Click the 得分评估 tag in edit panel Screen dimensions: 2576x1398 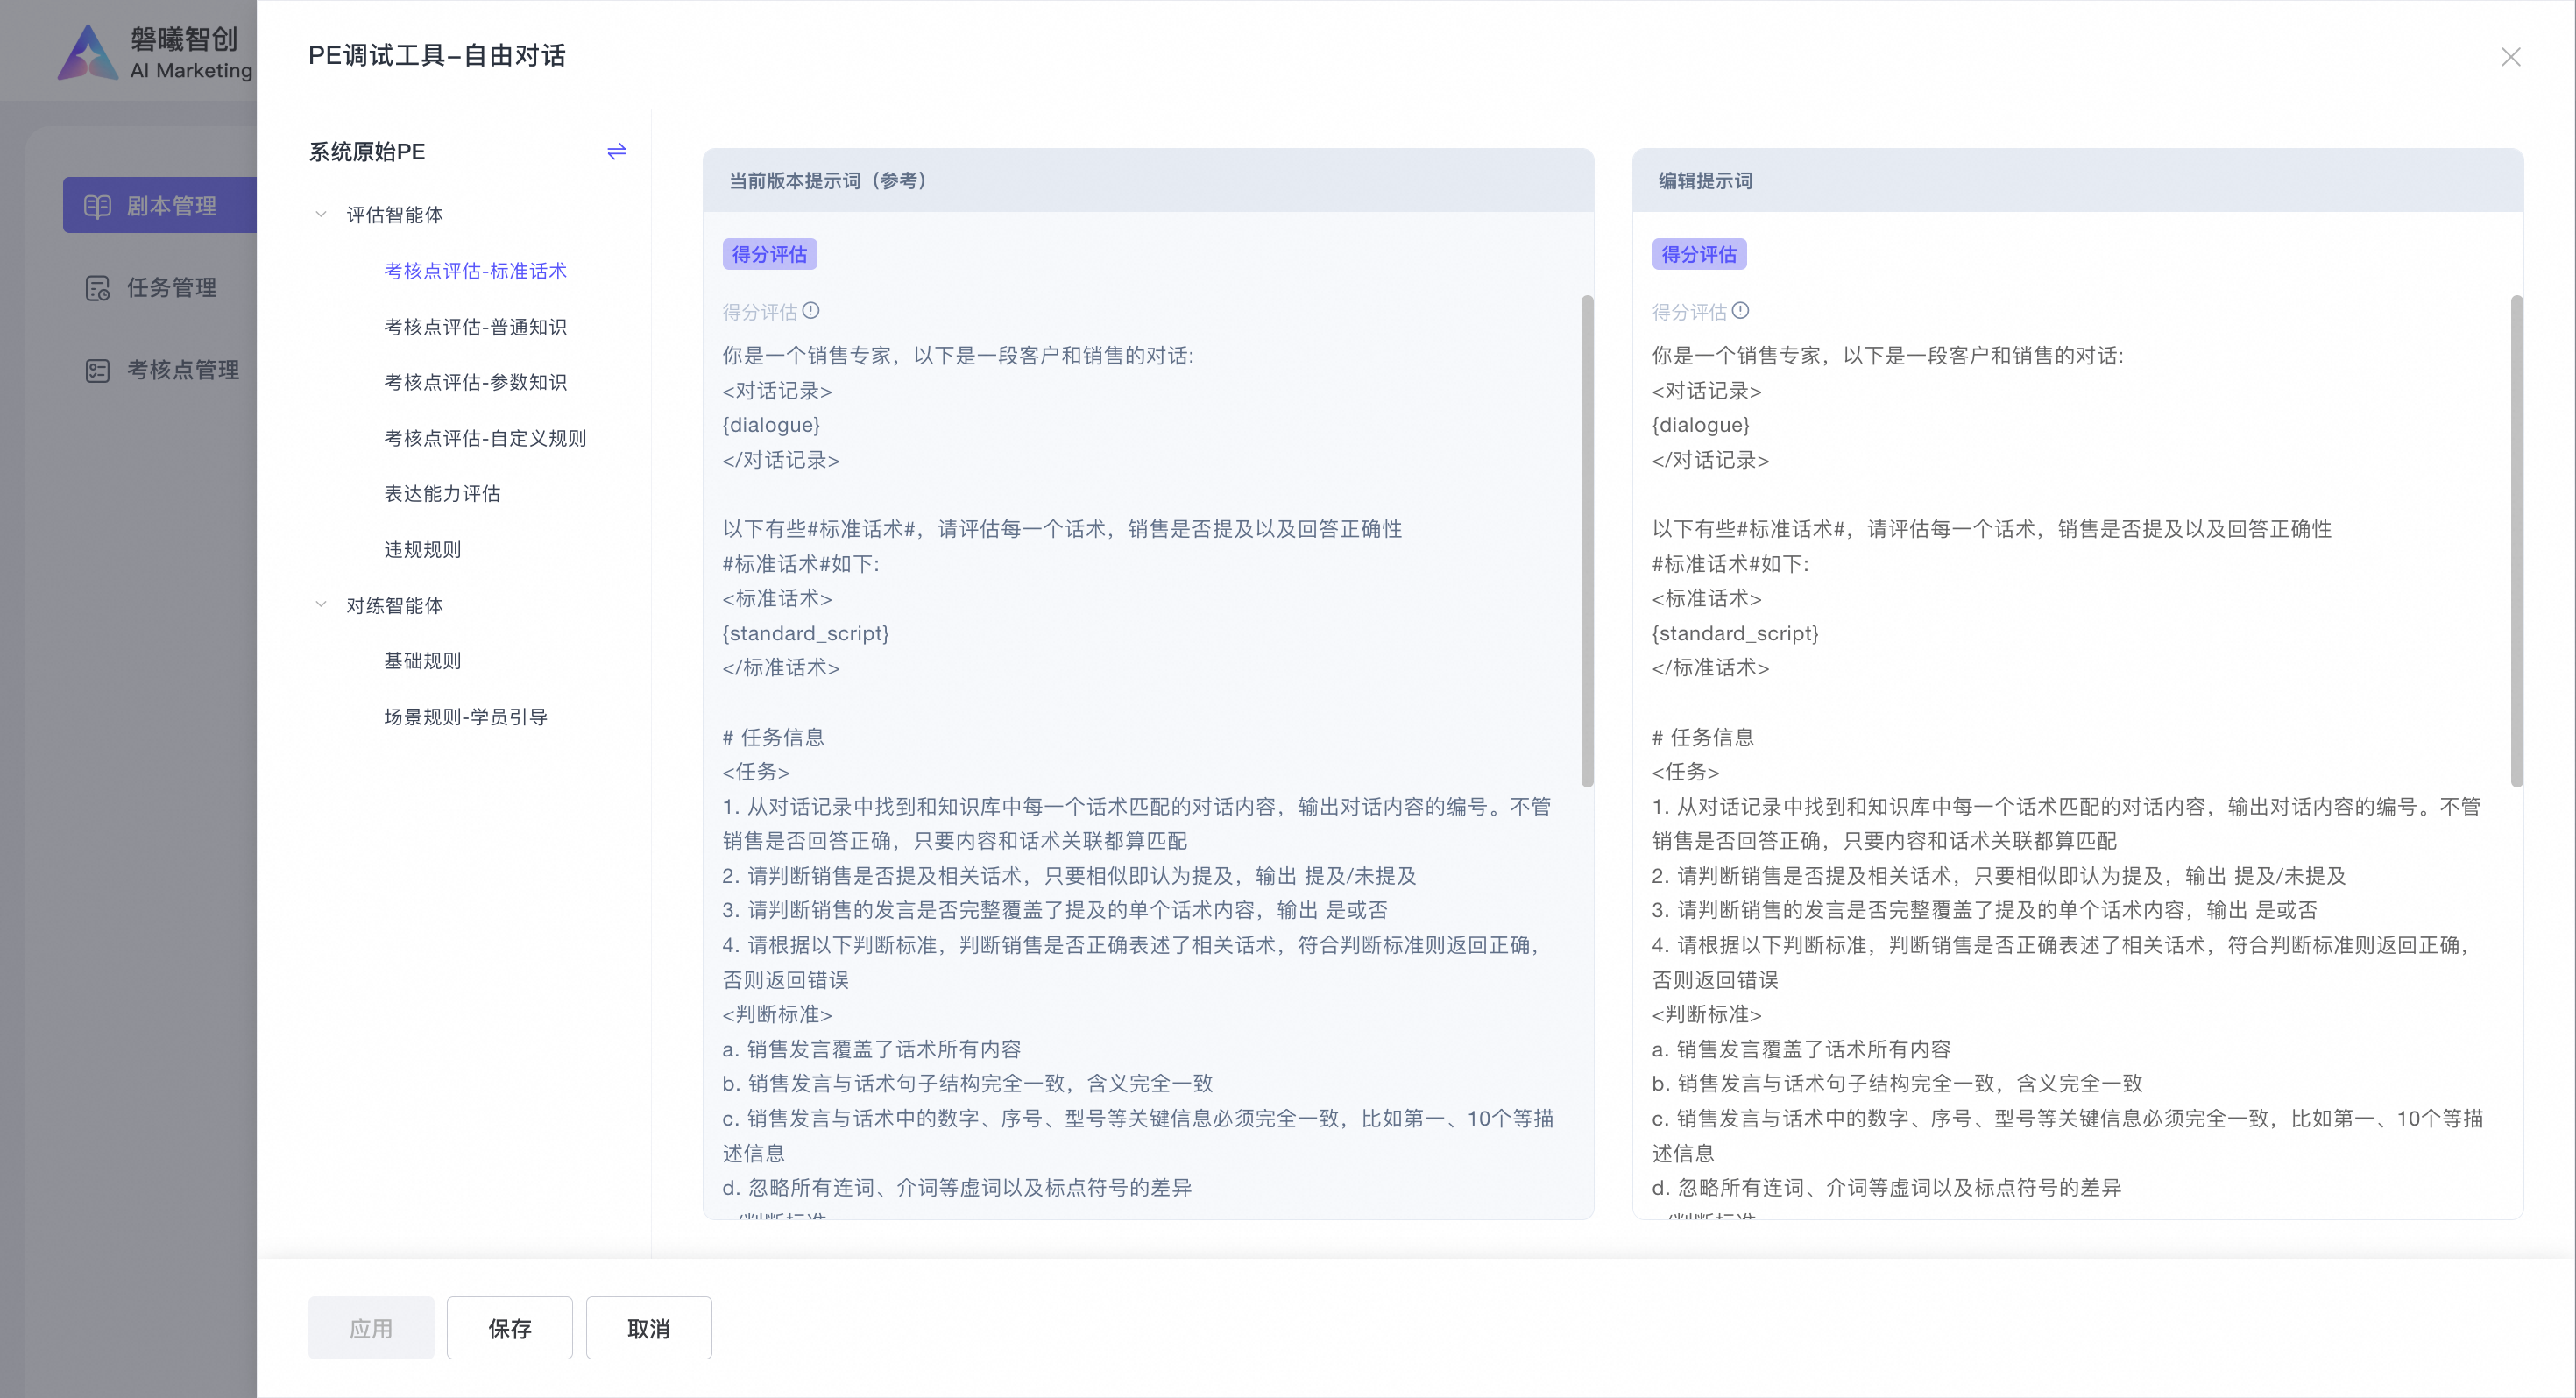click(x=1698, y=254)
